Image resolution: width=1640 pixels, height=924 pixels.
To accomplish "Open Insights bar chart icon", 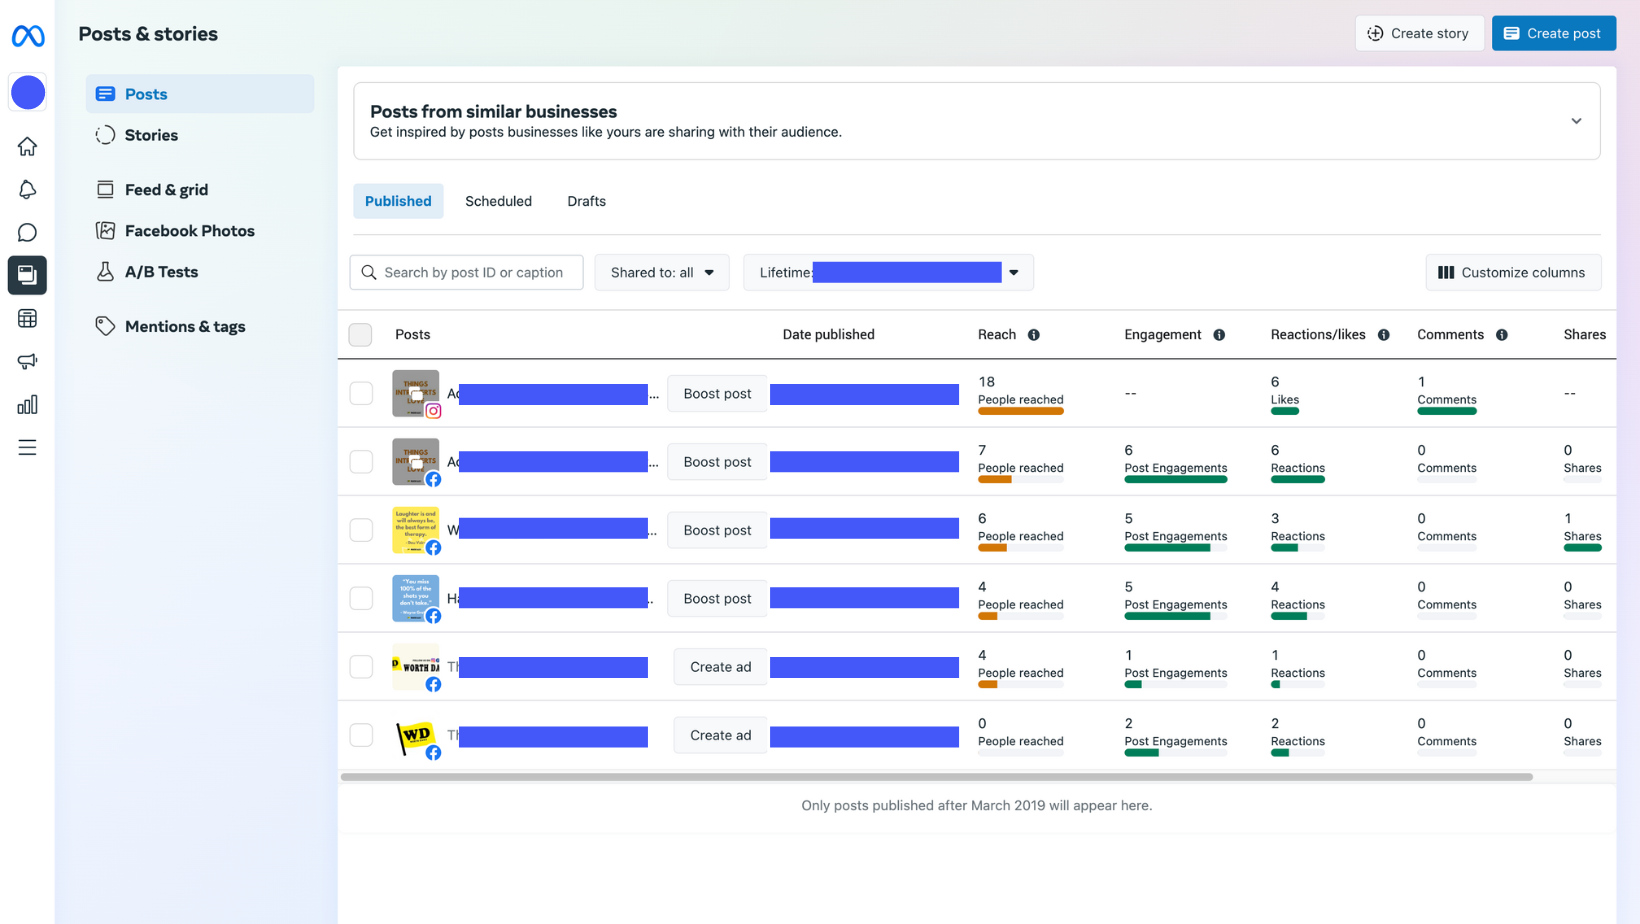I will [x=27, y=404].
